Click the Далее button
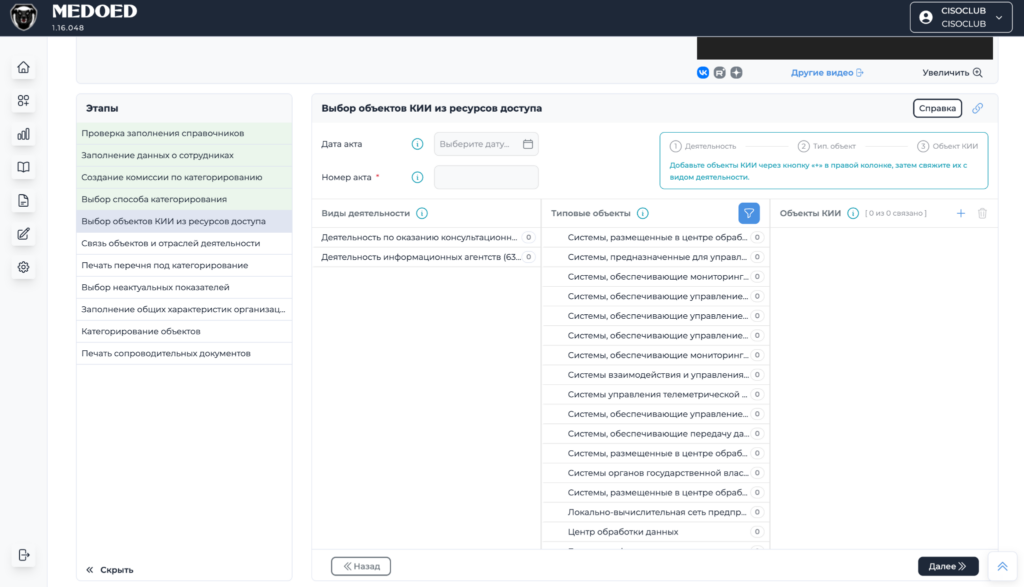Image resolution: width=1024 pixels, height=587 pixels. (948, 566)
